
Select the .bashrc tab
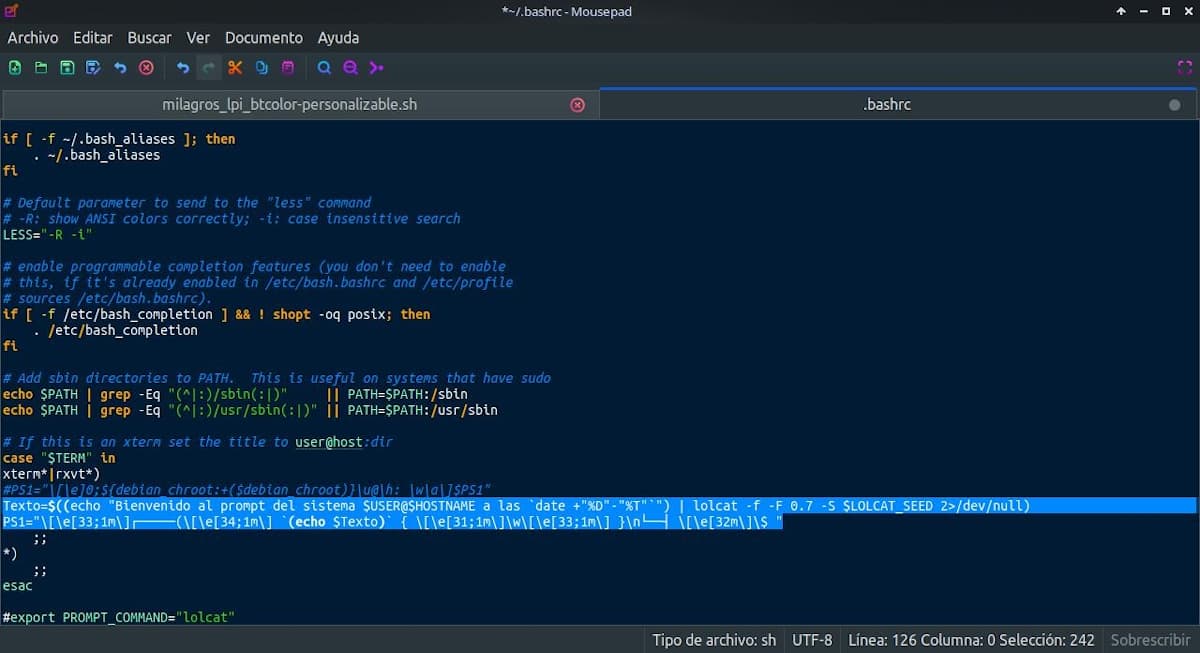click(x=887, y=104)
